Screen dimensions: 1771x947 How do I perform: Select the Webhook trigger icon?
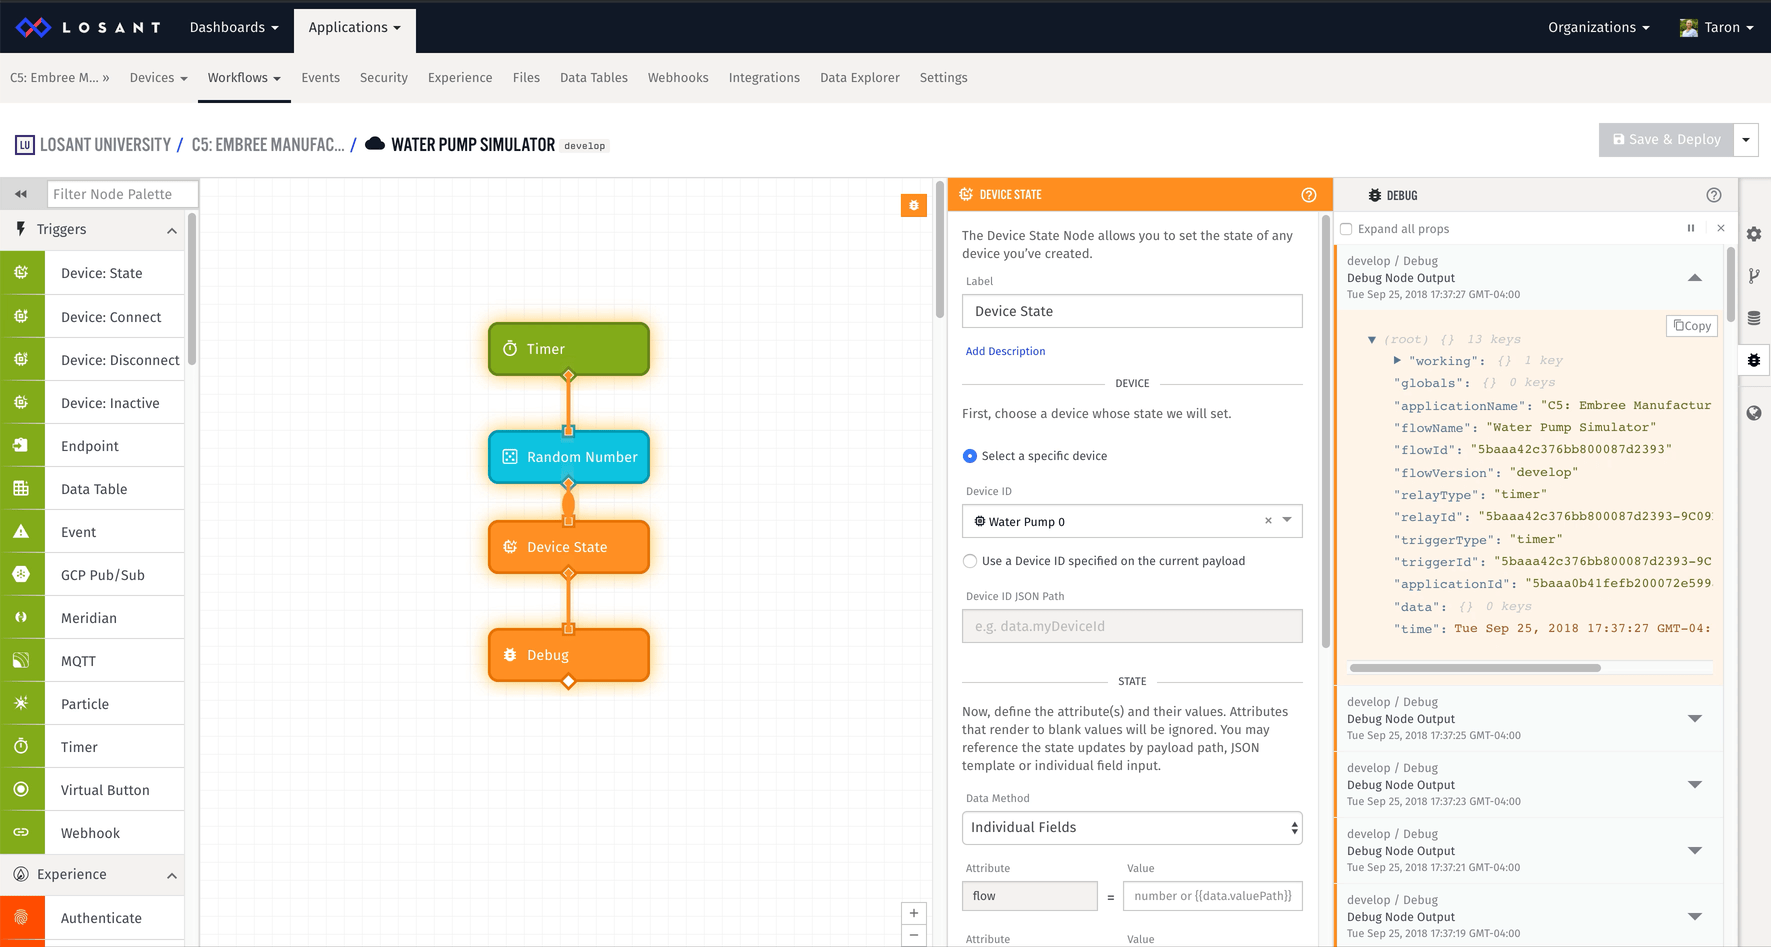point(21,832)
